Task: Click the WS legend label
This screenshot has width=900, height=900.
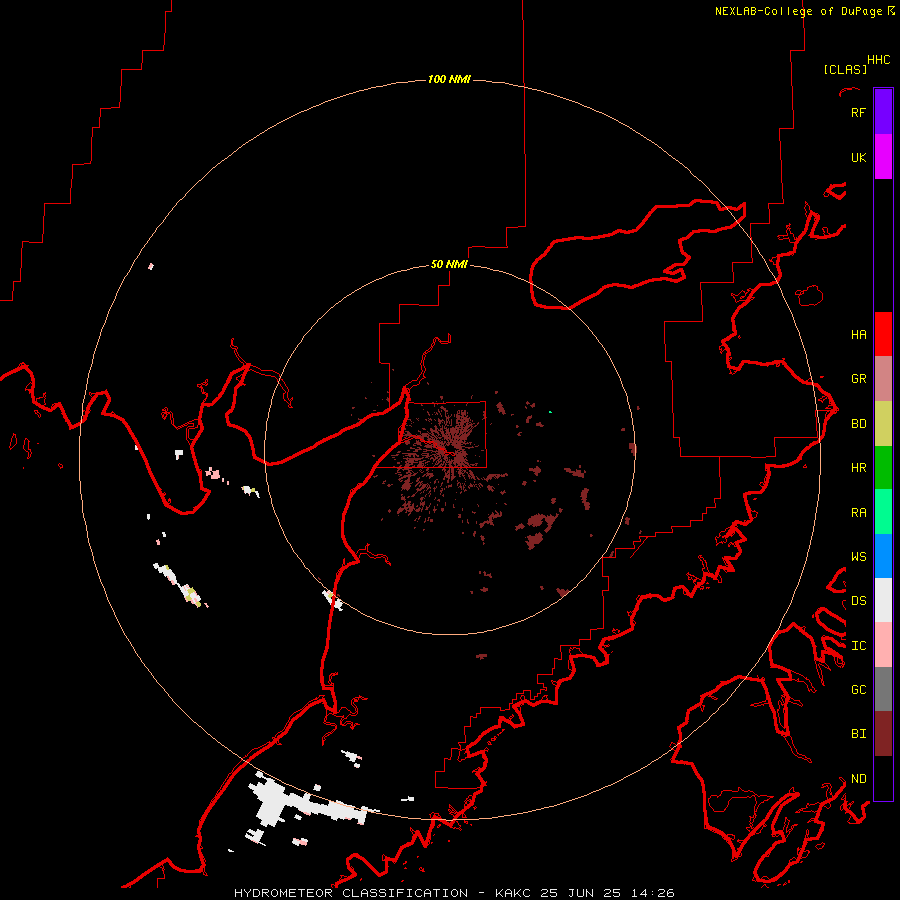Action: click(858, 557)
